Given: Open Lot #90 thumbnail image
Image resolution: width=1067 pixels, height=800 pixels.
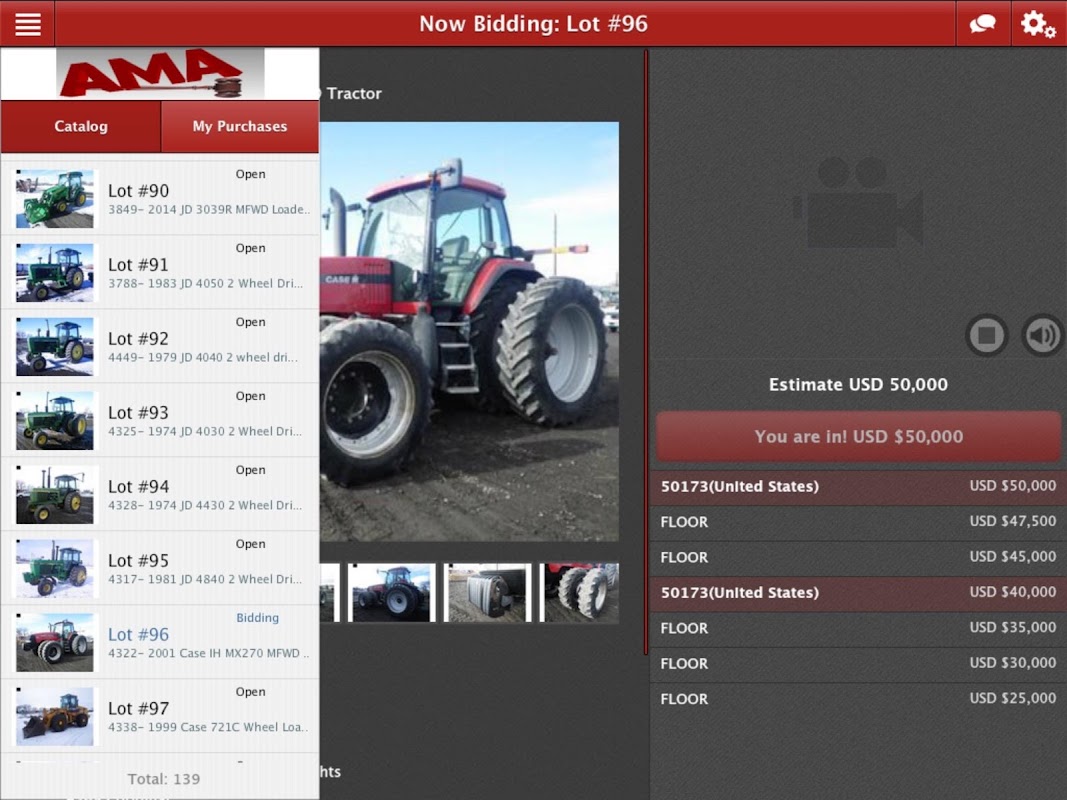Looking at the screenshot, I should click(x=54, y=199).
